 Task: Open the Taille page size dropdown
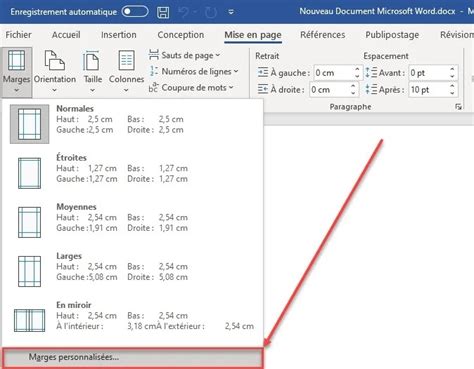92,71
